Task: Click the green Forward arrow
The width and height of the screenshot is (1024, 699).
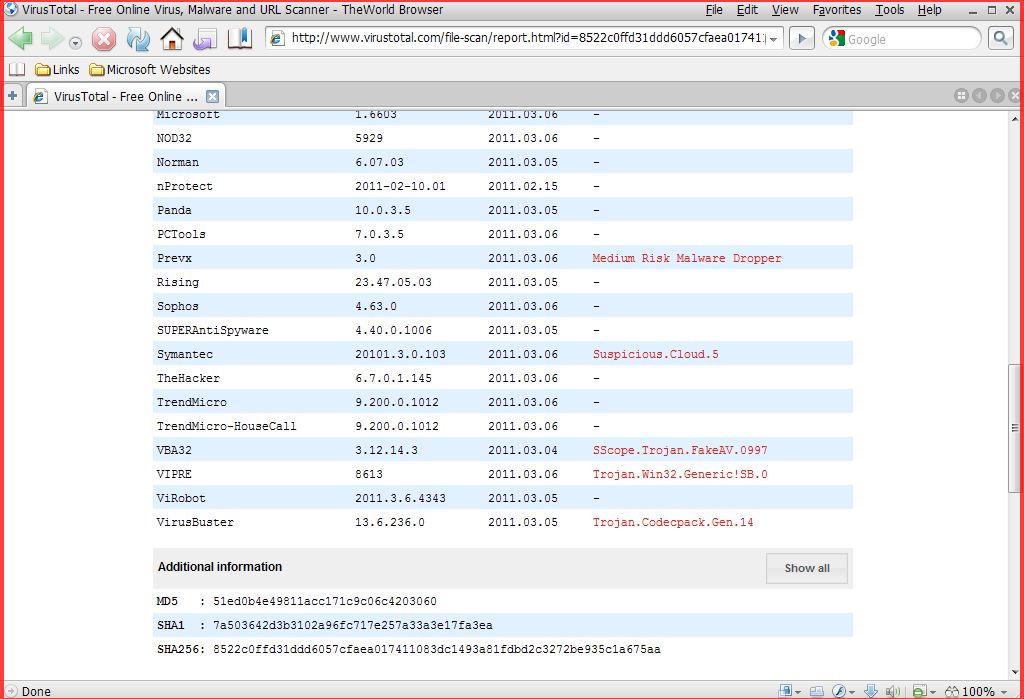Action: click(52, 39)
